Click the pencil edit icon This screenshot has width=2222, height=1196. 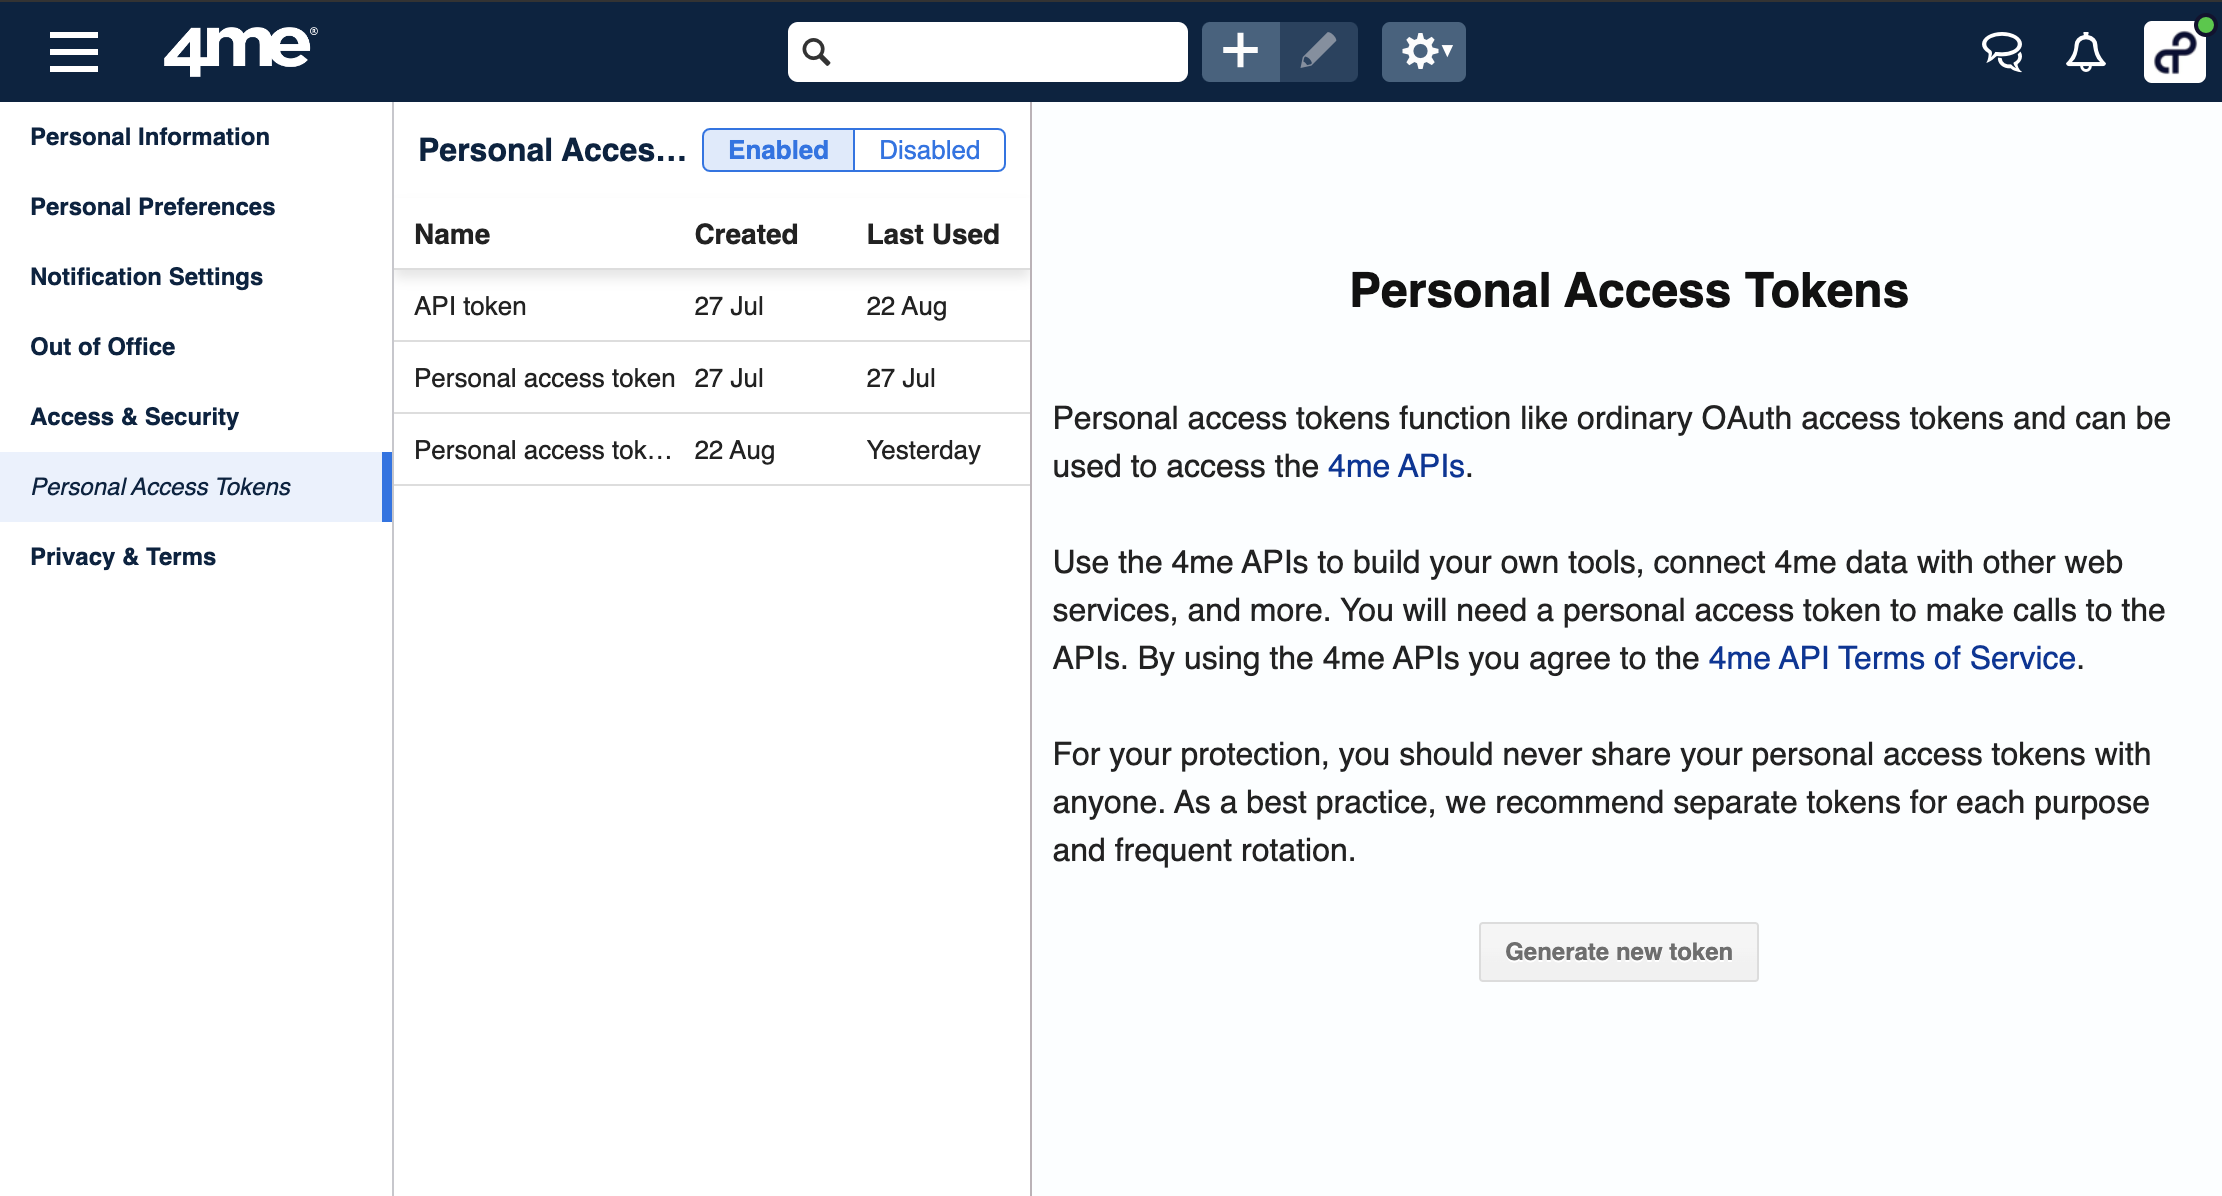point(1318,52)
